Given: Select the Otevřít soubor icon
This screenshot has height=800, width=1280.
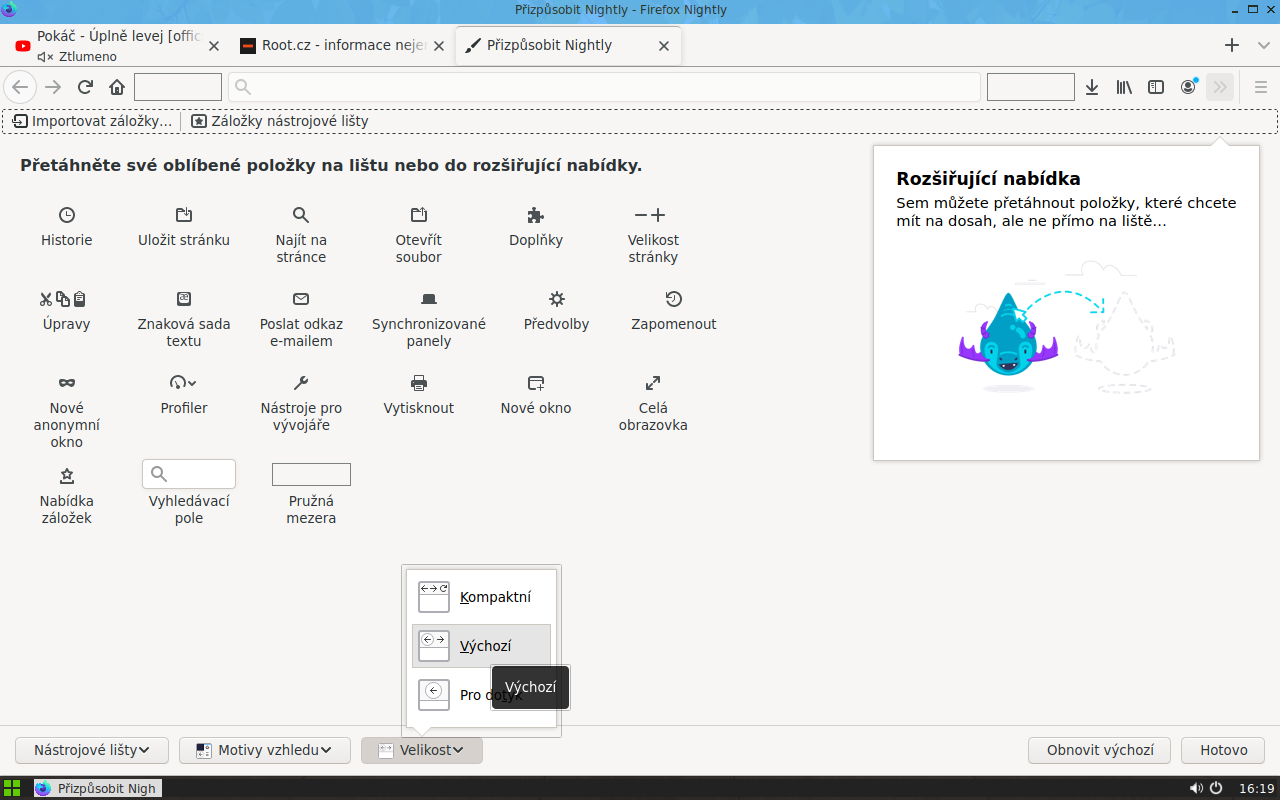Looking at the screenshot, I should [x=419, y=215].
